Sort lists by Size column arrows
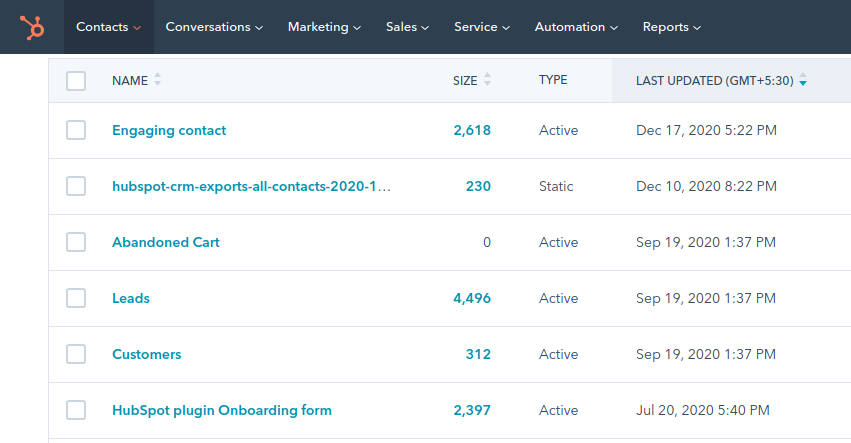 [x=487, y=80]
